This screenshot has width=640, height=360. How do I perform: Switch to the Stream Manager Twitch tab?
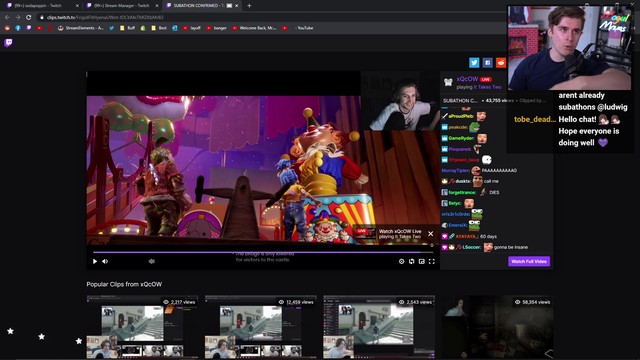pos(121,6)
